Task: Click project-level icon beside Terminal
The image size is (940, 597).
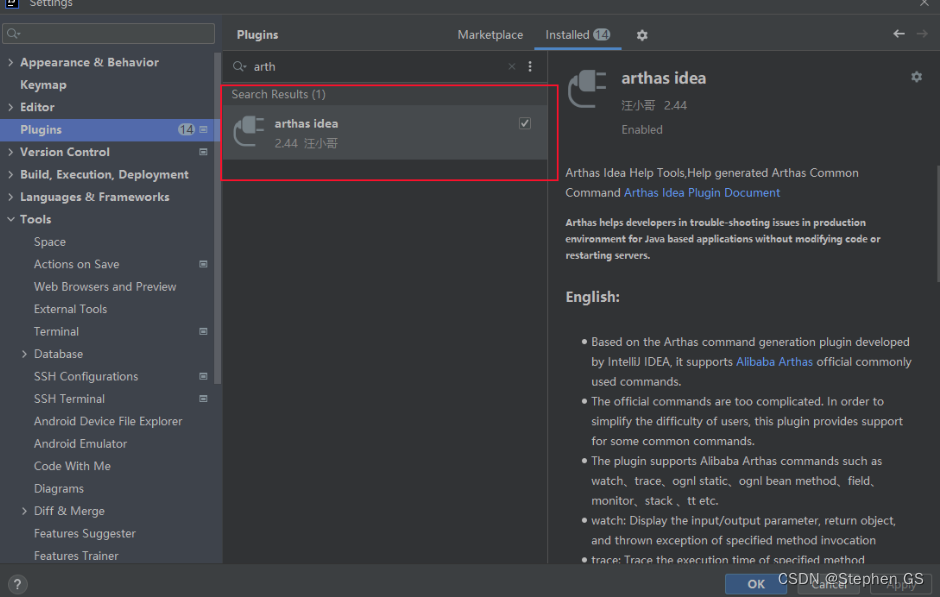Action: point(204,331)
